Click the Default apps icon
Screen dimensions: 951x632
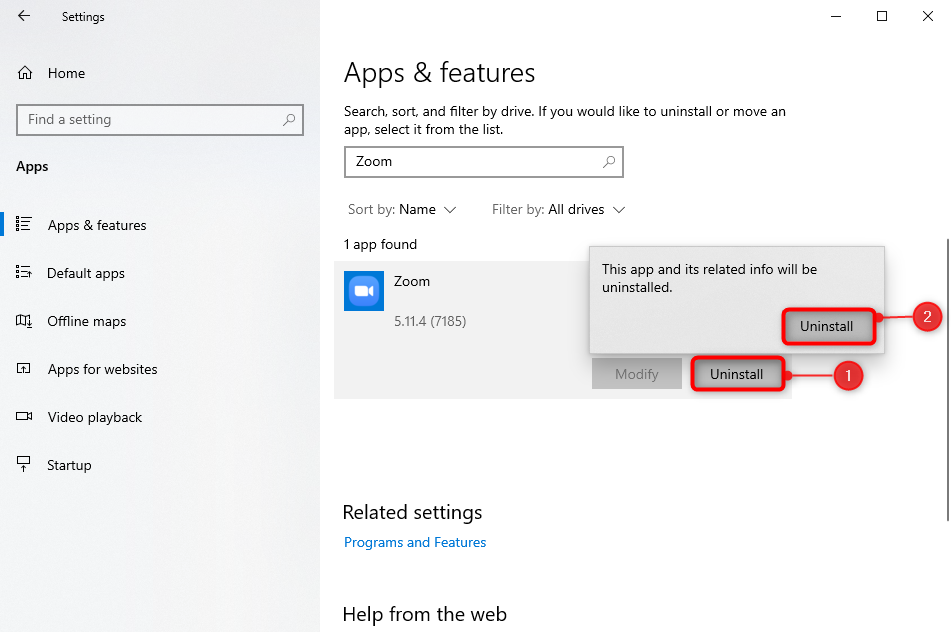[x=25, y=273]
